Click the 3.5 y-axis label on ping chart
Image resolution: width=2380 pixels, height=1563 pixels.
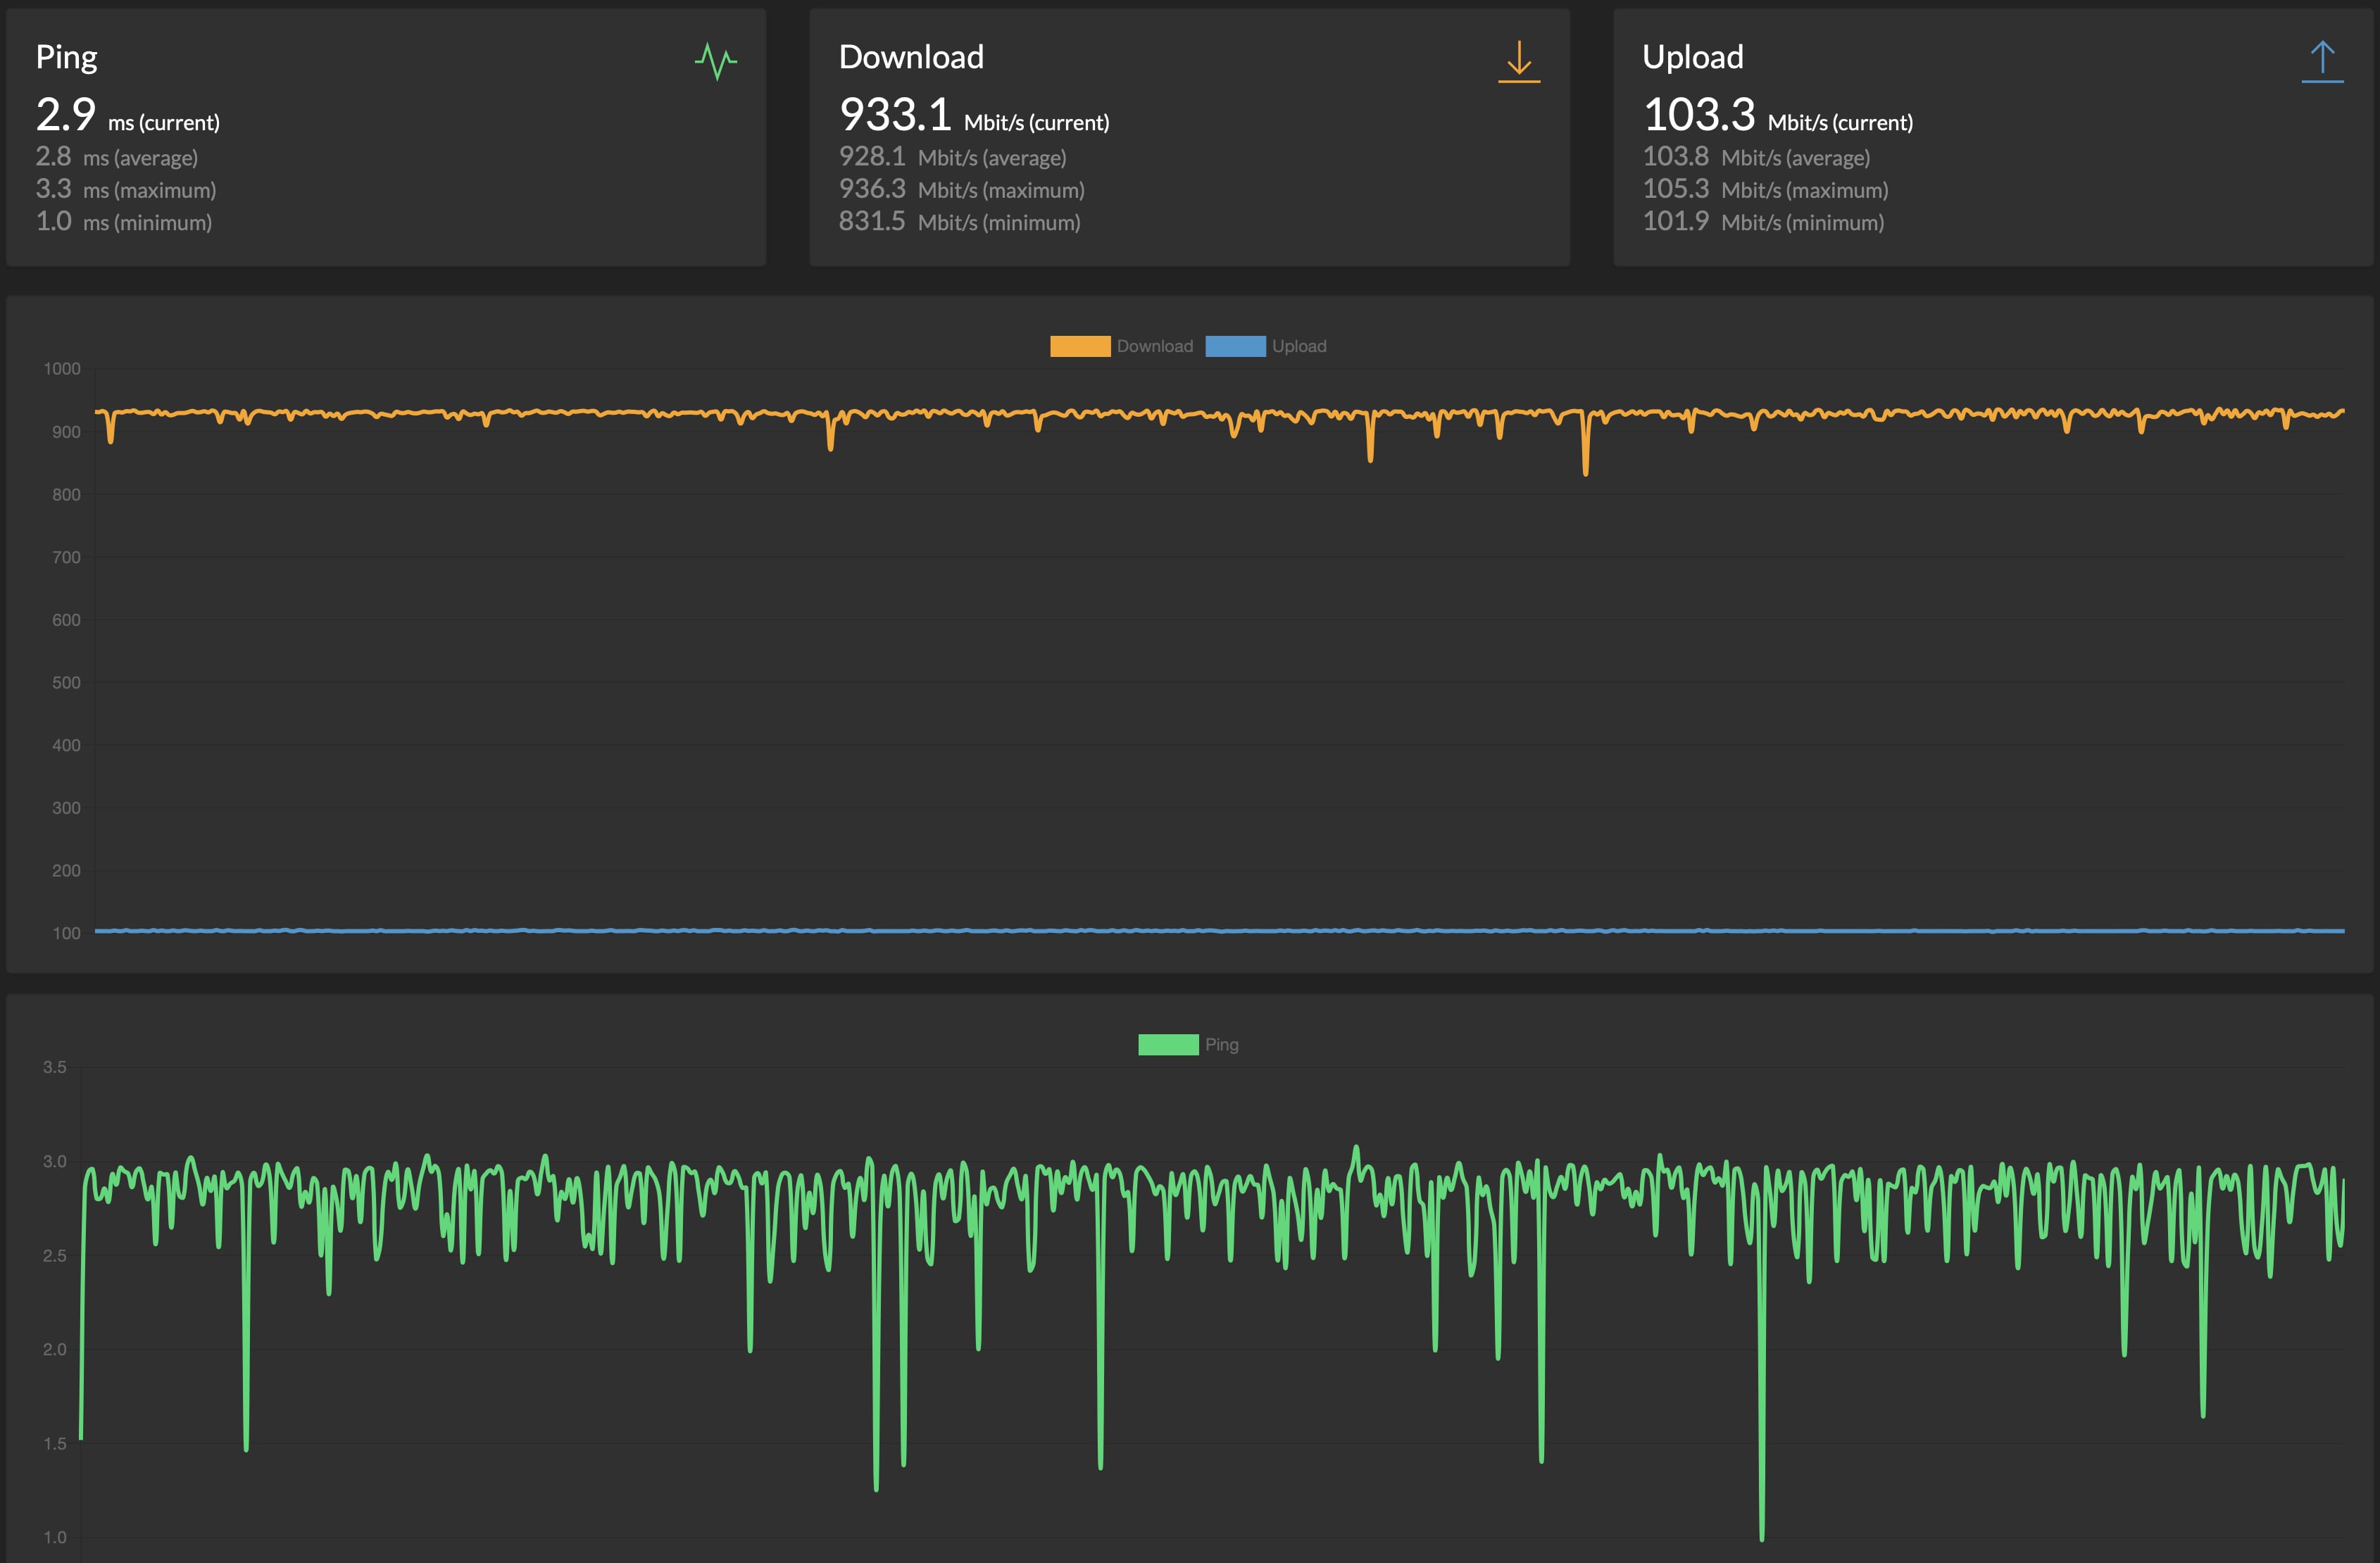54,1067
